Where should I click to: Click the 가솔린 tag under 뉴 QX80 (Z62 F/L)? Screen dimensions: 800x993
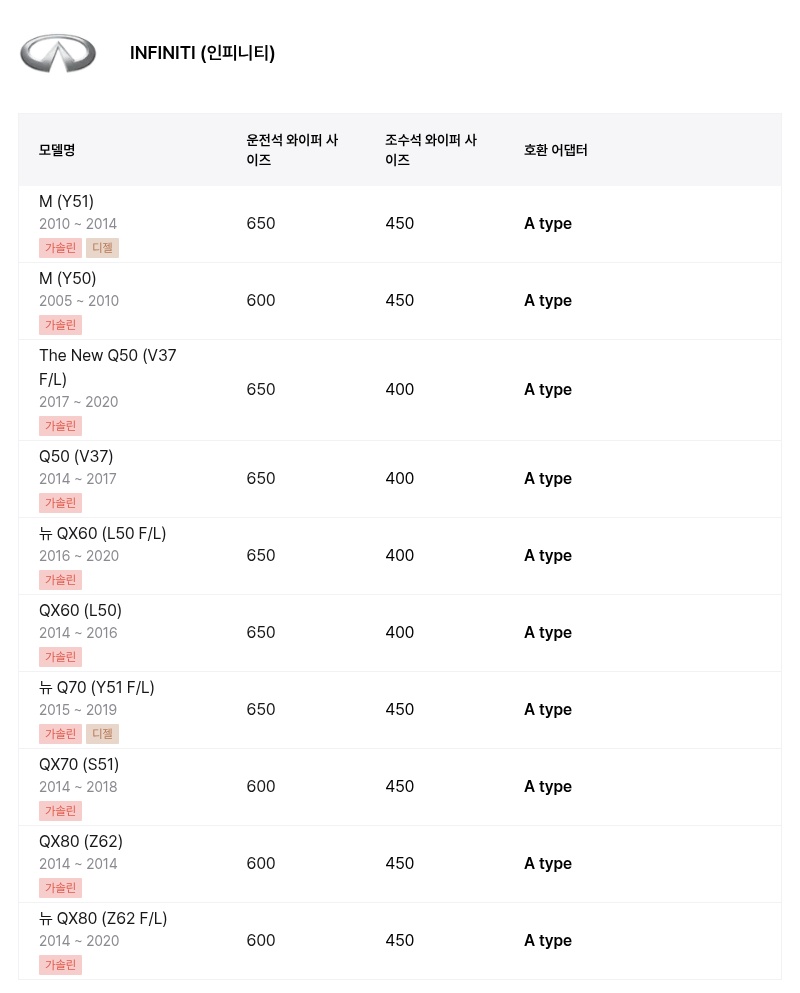(60, 965)
